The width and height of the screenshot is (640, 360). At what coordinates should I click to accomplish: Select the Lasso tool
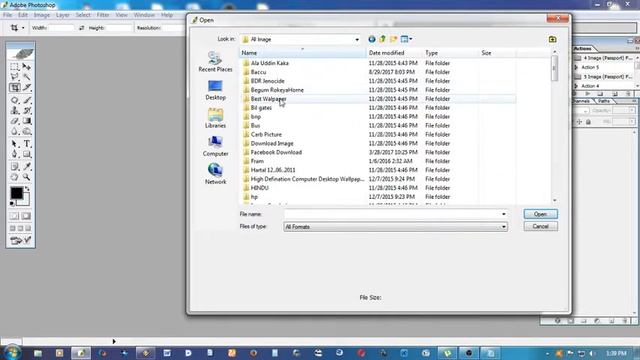coord(15,77)
